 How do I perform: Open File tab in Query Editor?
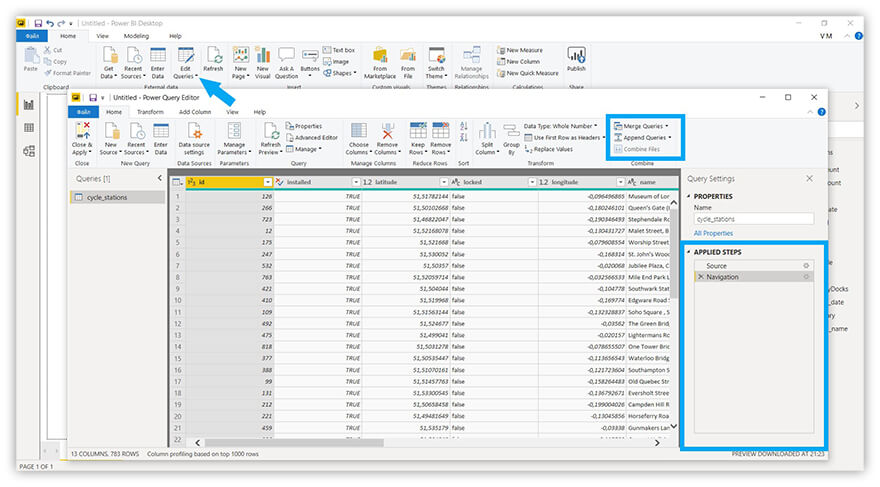(x=84, y=112)
